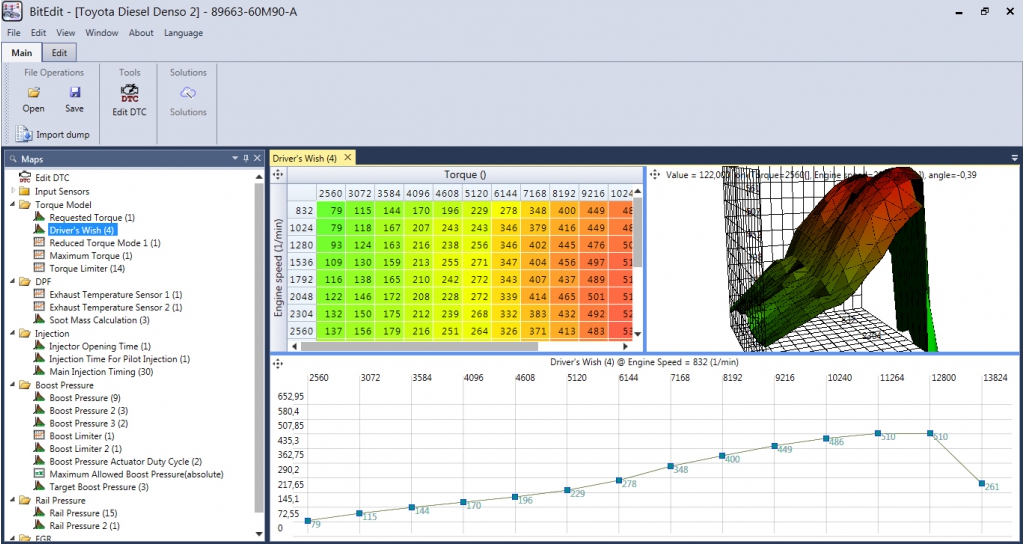The height and width of the screenshot is (544, 1024).
Task: Click move handle icon of 3D view
Action: click(x=654, y=175)
